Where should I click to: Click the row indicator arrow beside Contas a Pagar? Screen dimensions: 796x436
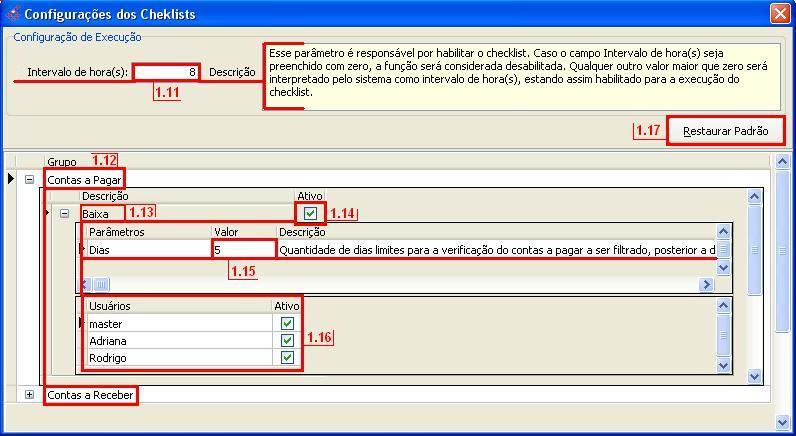[11, 179]
